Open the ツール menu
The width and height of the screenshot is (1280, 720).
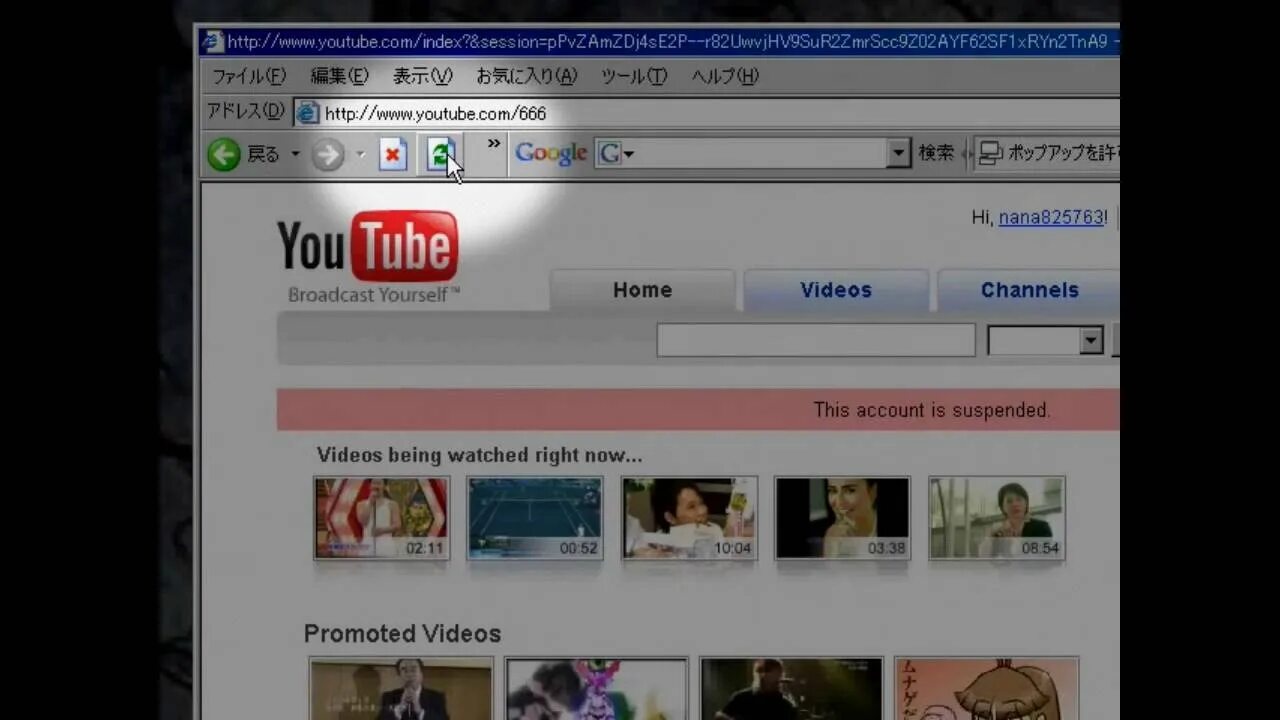point(632,76)
